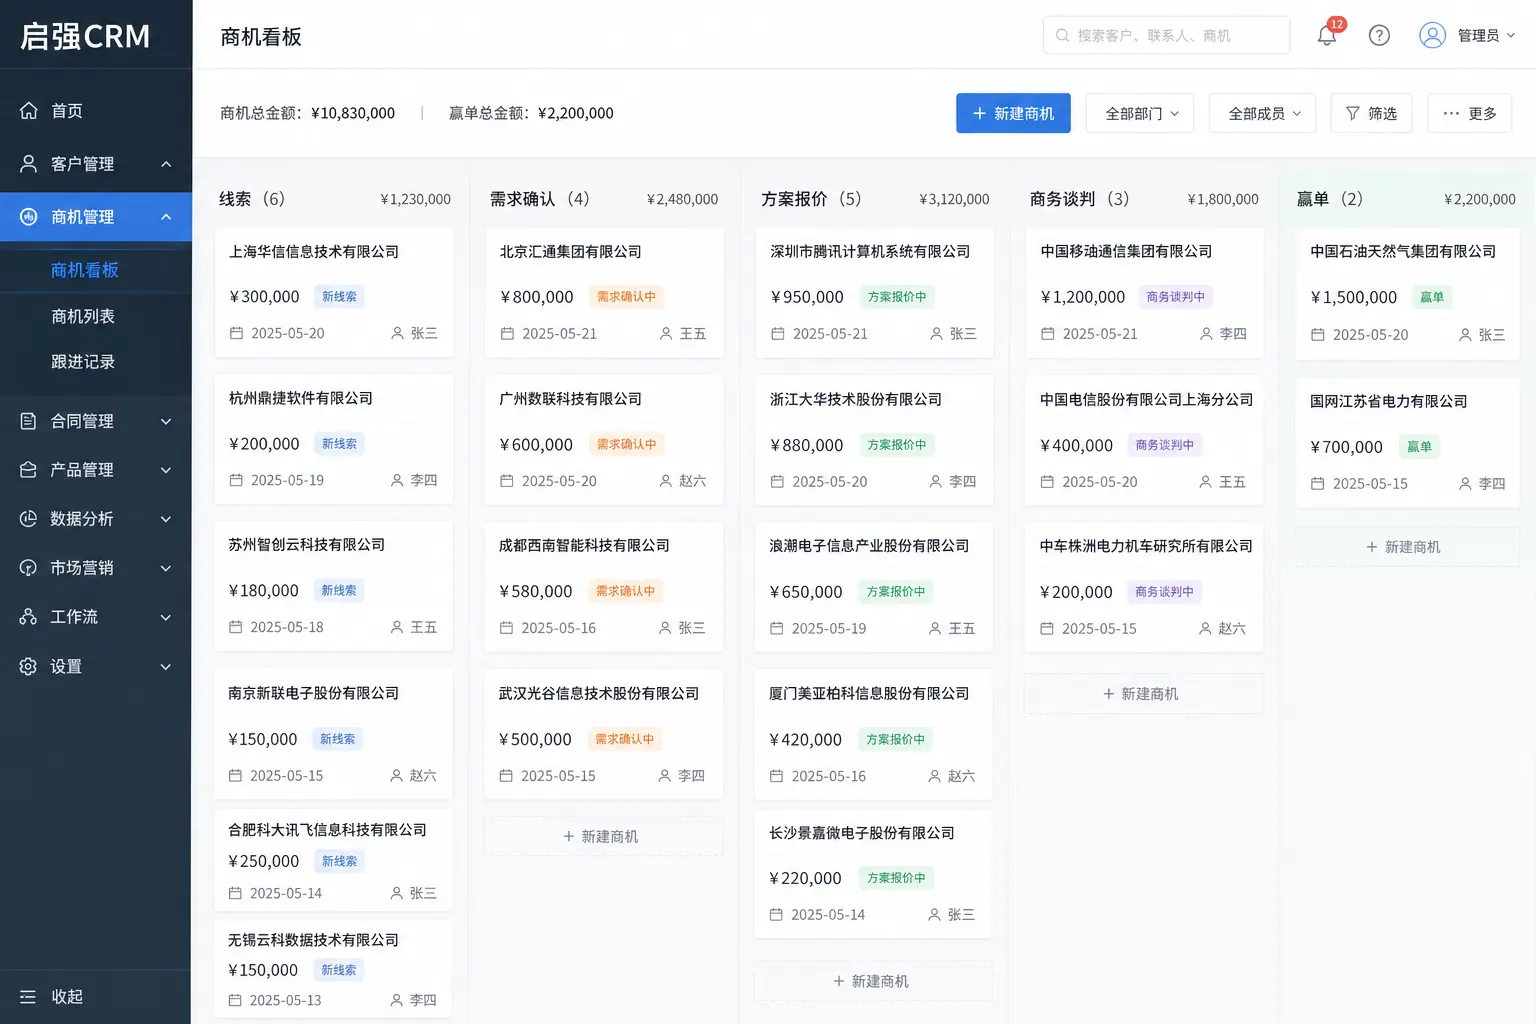The image size is (1536, 1024).
Task: Open 客户管理 sidebar menu
Action: 96,163
